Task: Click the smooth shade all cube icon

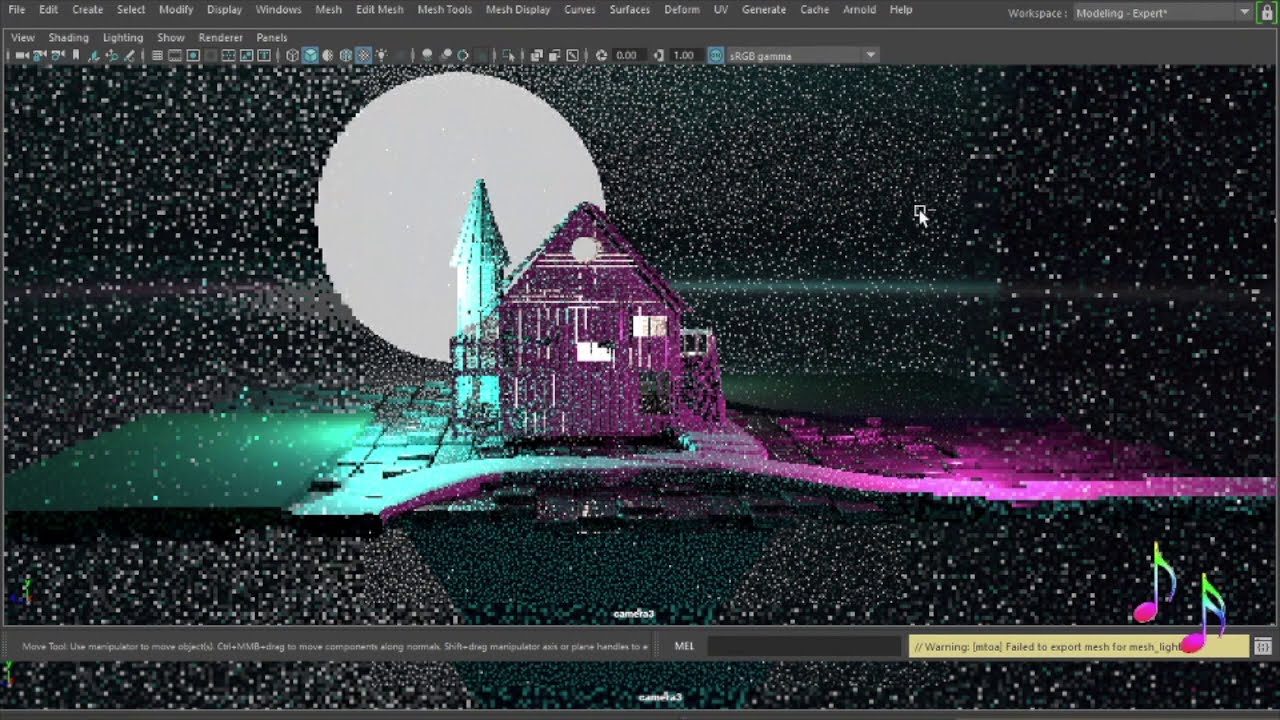Action: [x=310, y=56]
